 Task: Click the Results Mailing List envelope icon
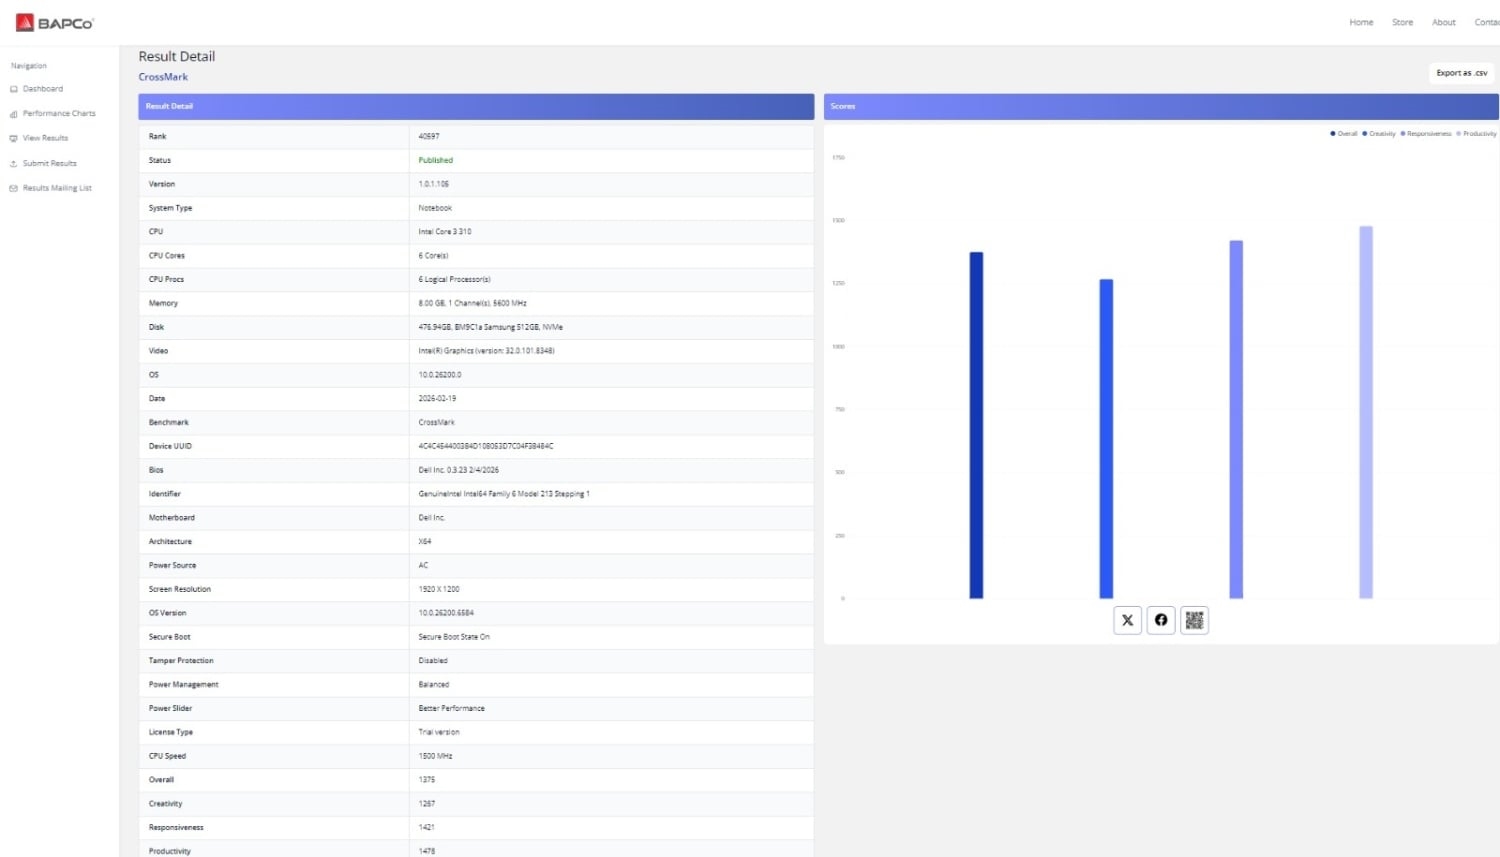coord(14,188)
